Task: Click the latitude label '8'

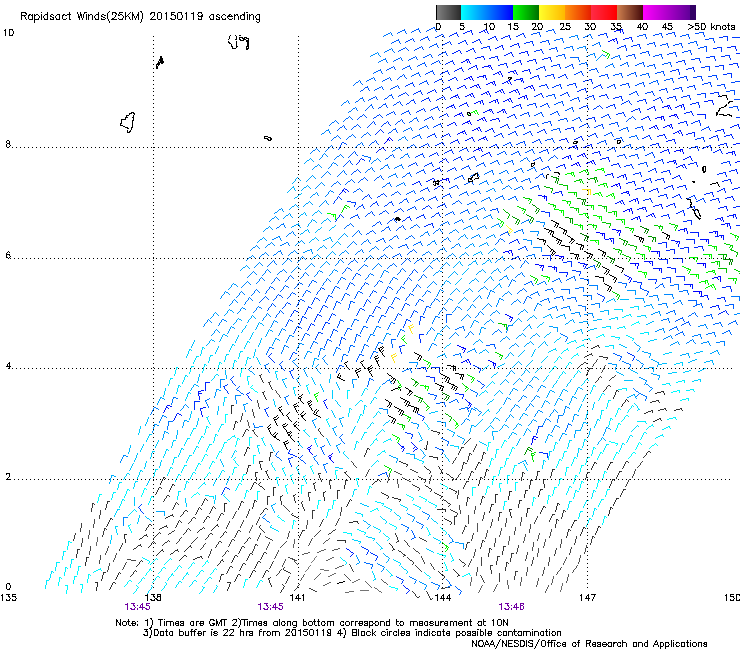Action: click(x=8, y=144)
